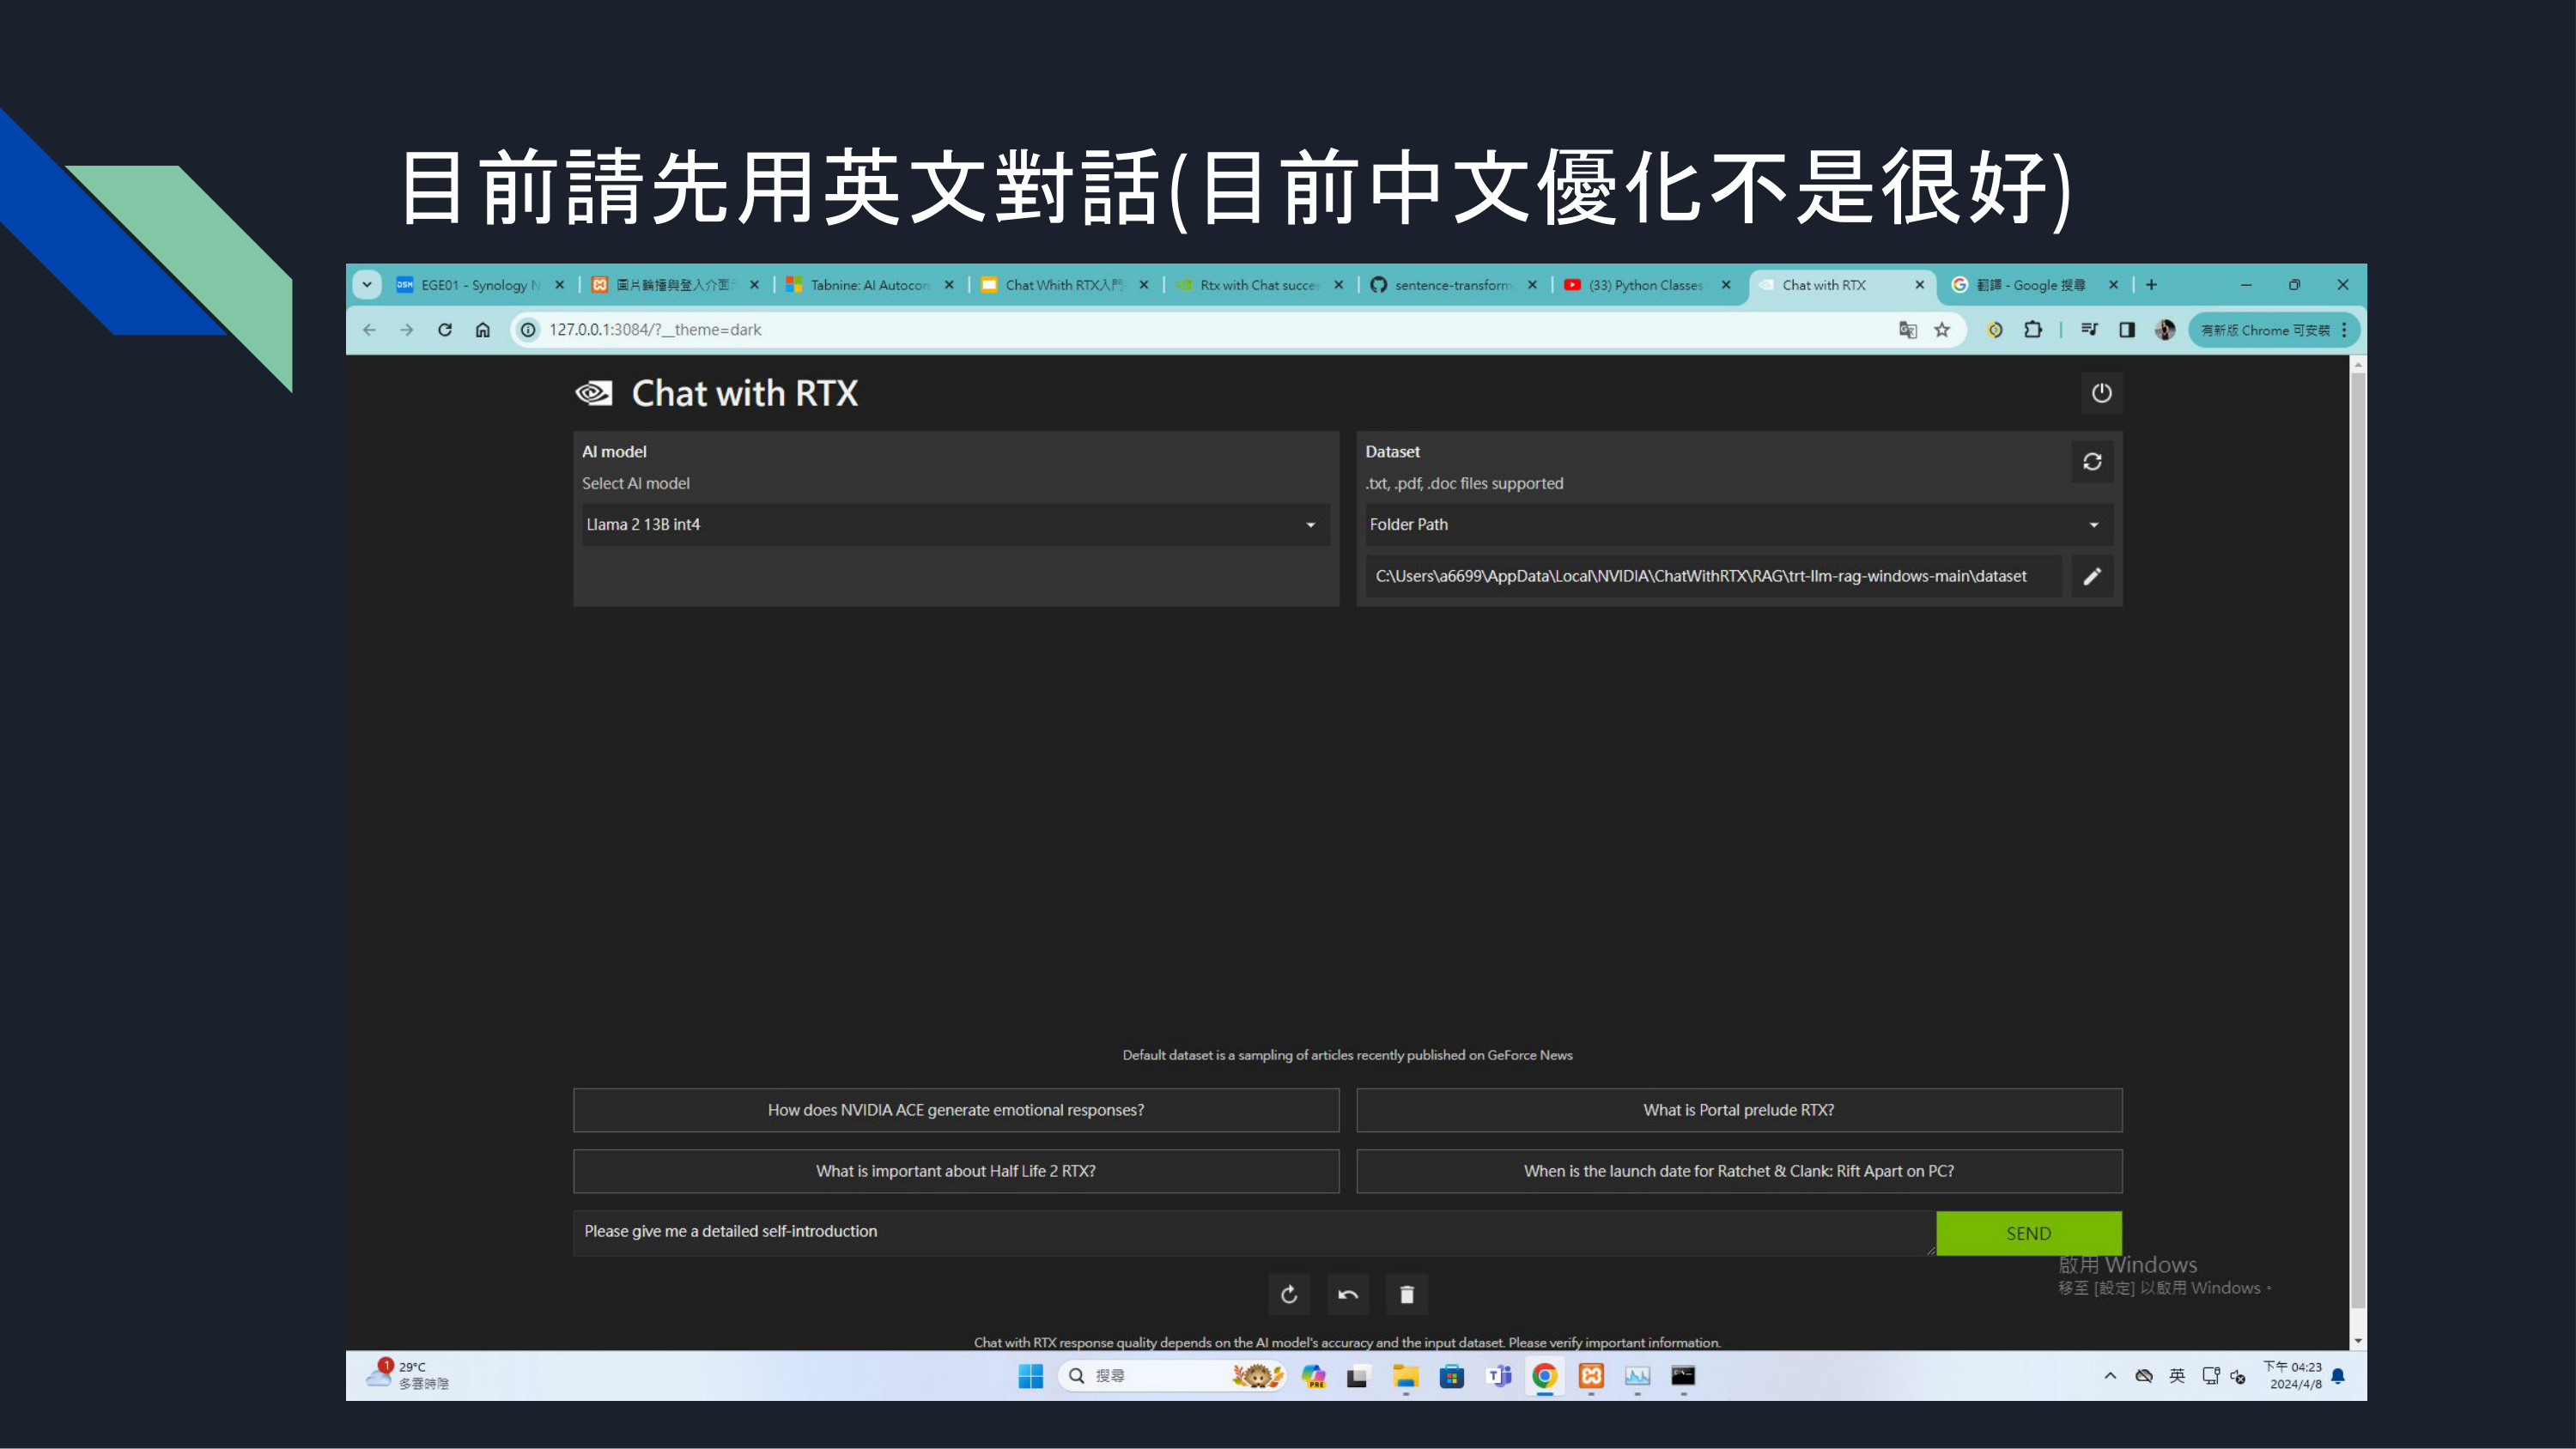Screen dimensions: 2576x1449
Task: Click the power shutdown icon in Chat with RTX
Action: point(2101,393)
